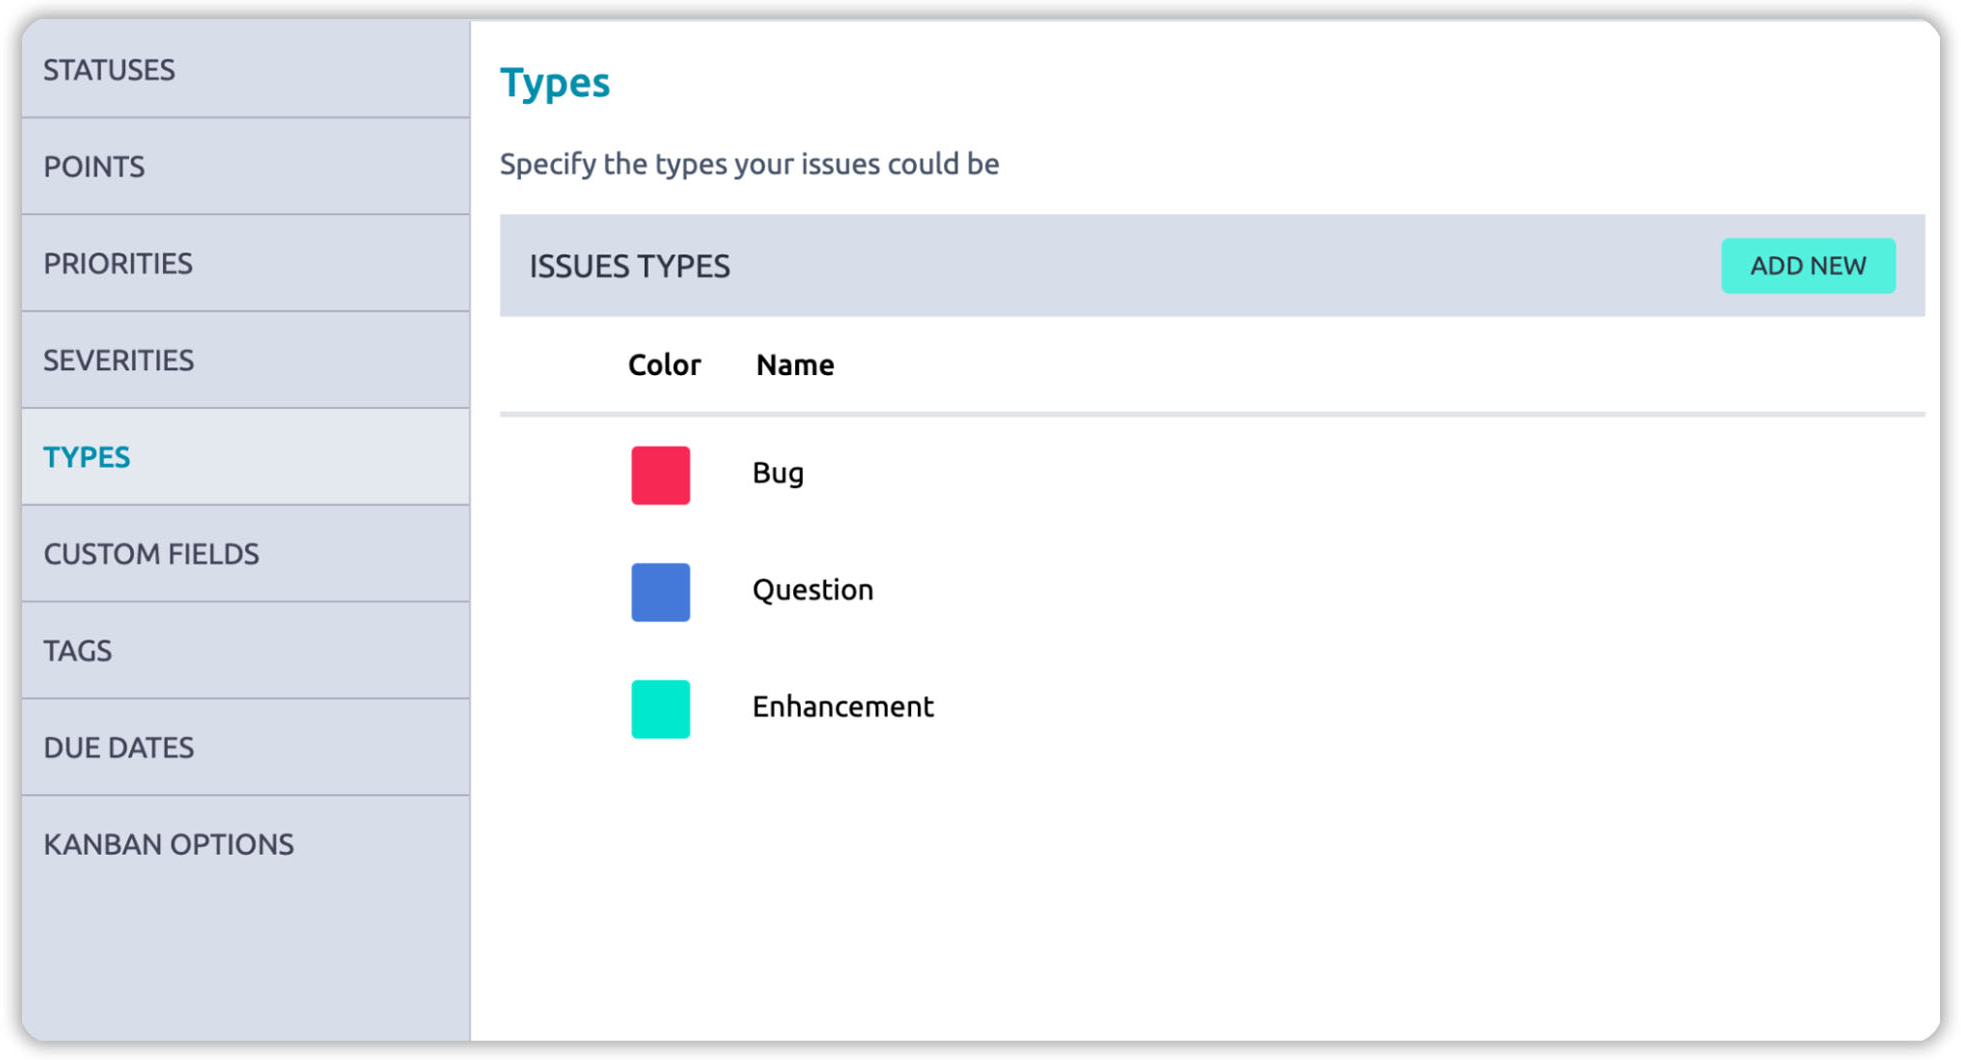Select the Question issue type name

pyautogui.click(x=812, y=590)
